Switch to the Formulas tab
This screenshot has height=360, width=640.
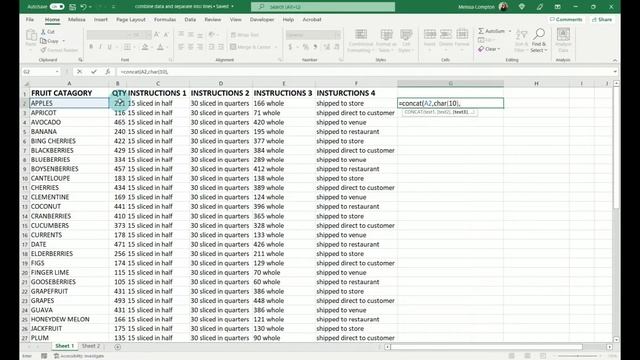click(165, 20)
